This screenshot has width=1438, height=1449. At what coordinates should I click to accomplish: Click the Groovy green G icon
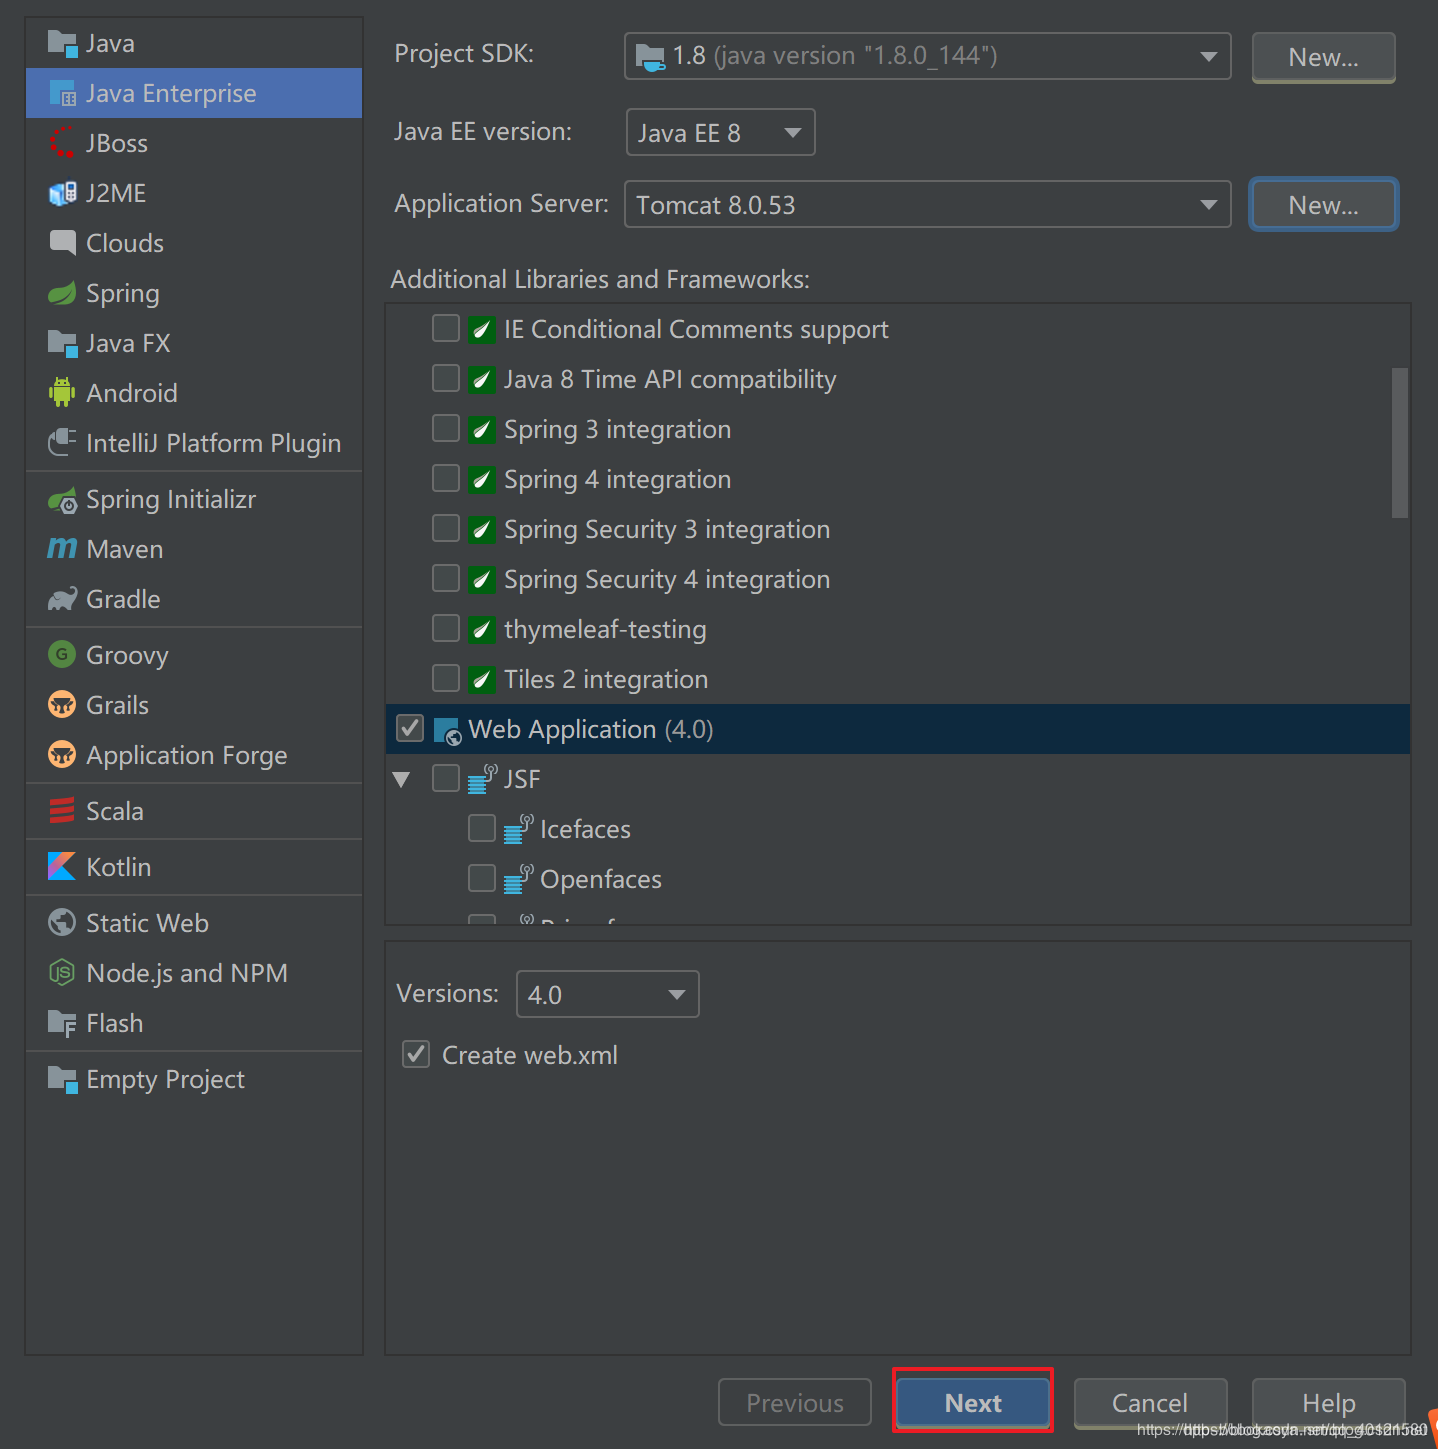pyautogui.click(x=62, y=655)
